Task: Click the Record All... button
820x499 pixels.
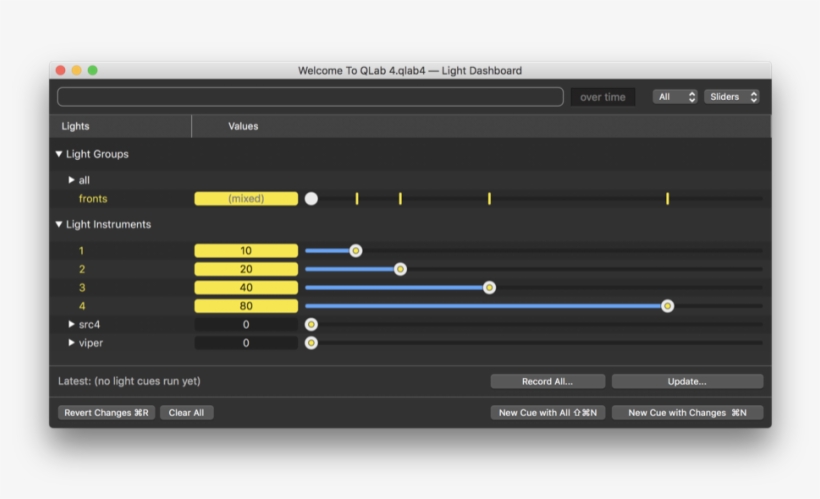Action: (548, 381)
